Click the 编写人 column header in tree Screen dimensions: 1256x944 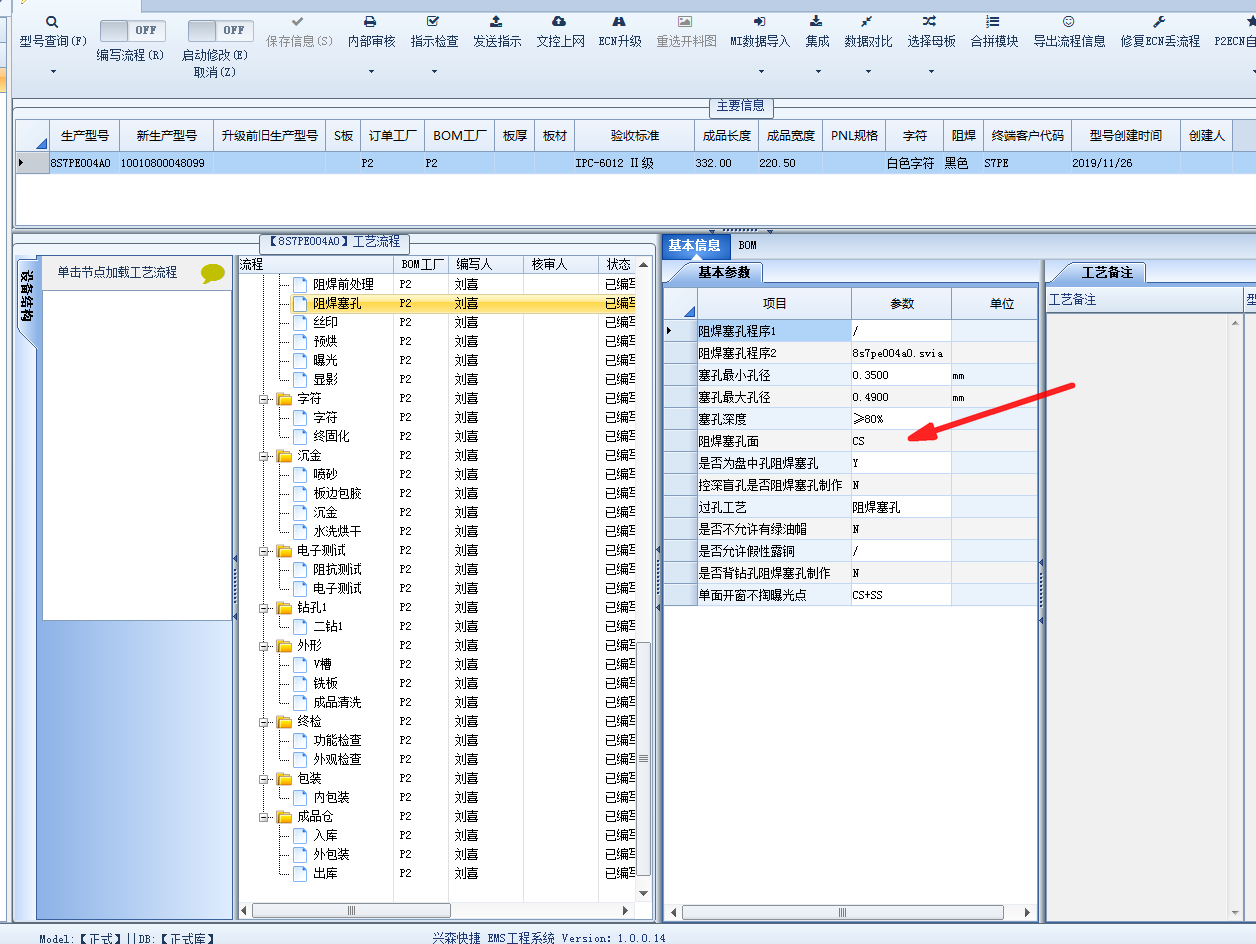click(x=485, y=265)
